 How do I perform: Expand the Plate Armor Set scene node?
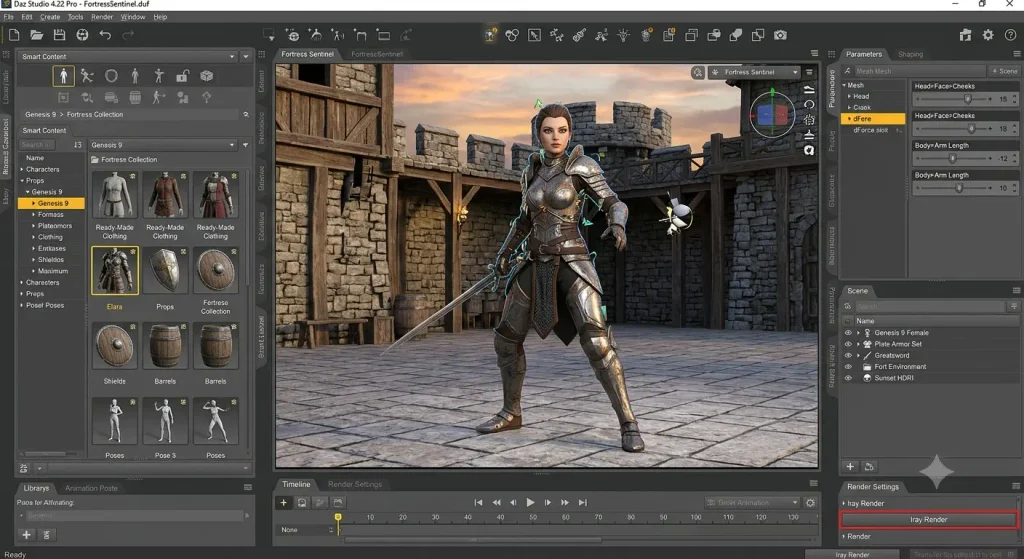(858, 344)
